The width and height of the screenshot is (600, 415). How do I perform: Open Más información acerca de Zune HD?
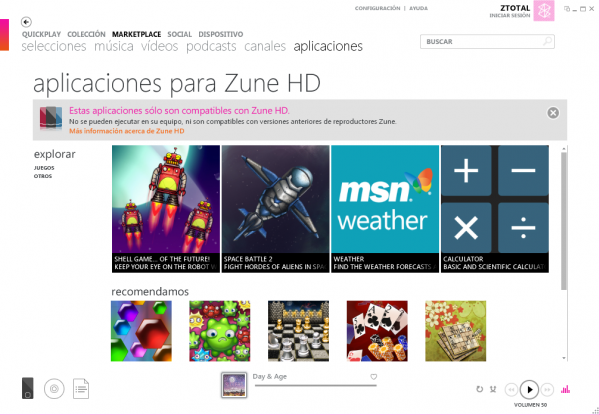(127, 131)
